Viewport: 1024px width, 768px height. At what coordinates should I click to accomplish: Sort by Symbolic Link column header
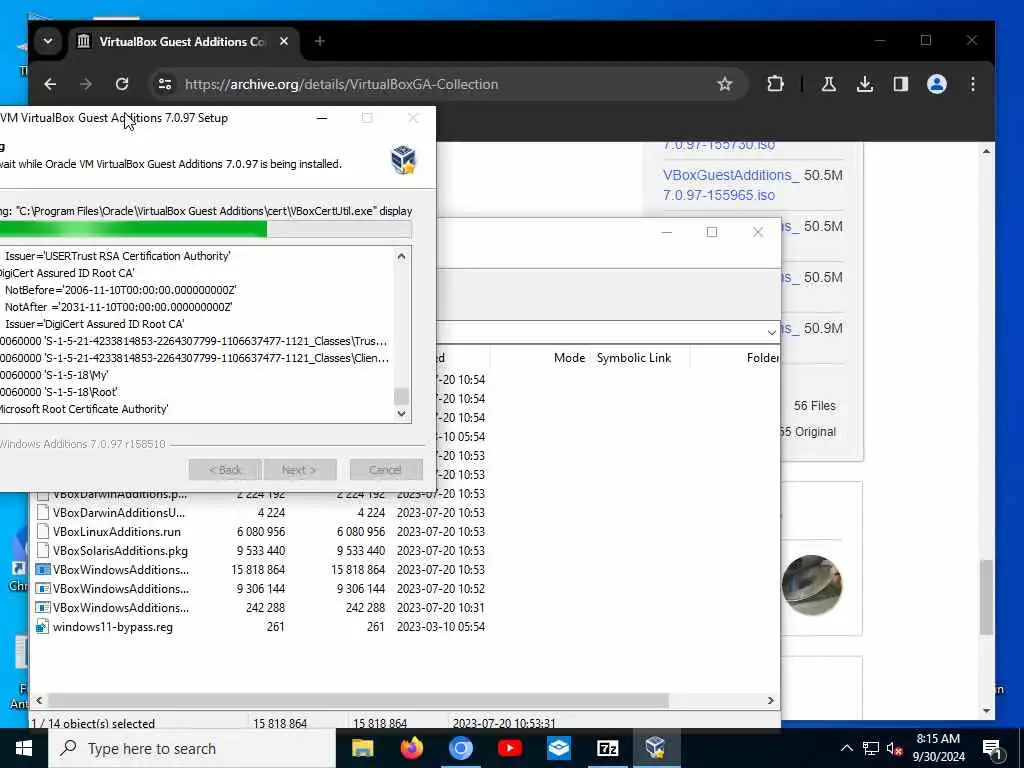(633, 358)
